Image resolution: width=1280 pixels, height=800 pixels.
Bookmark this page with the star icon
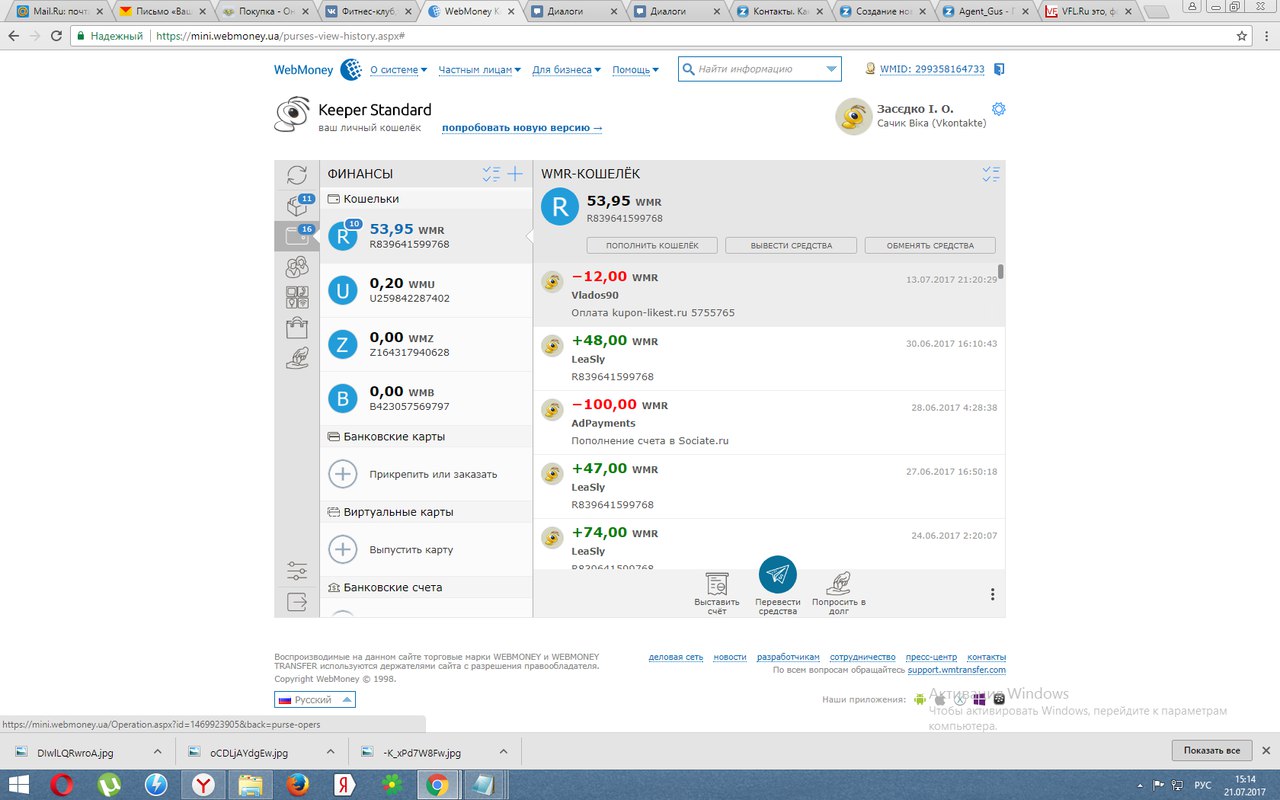1242,35
